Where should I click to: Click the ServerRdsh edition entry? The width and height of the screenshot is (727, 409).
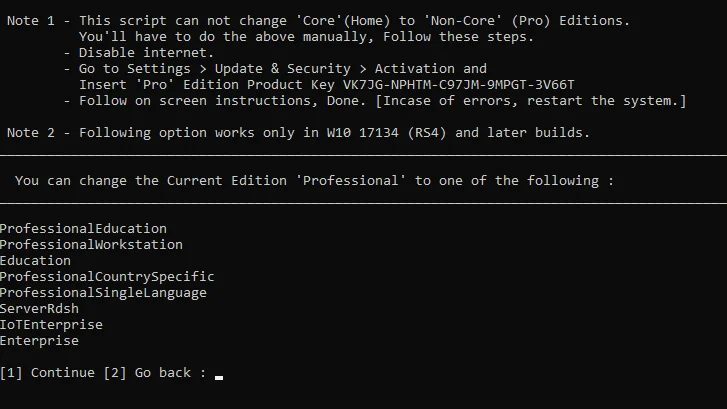tap(39, 309)
